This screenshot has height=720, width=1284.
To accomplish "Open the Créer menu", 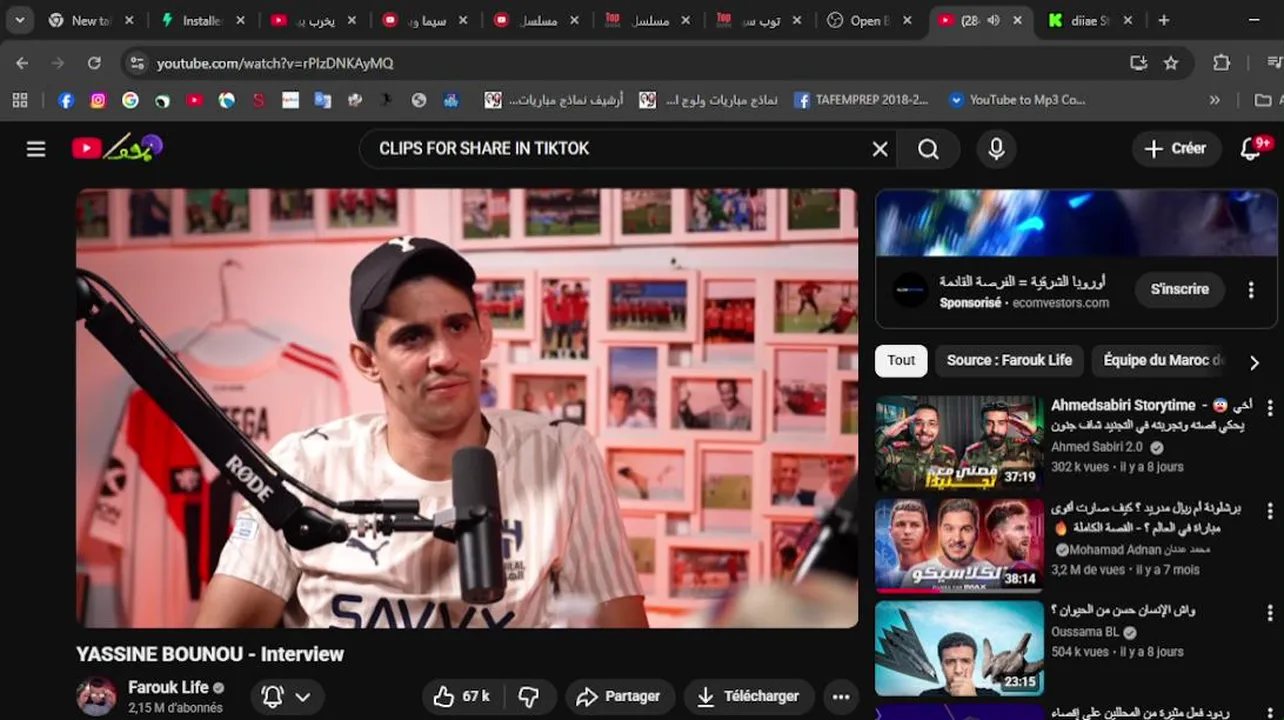I will (x=1176, y=149).
